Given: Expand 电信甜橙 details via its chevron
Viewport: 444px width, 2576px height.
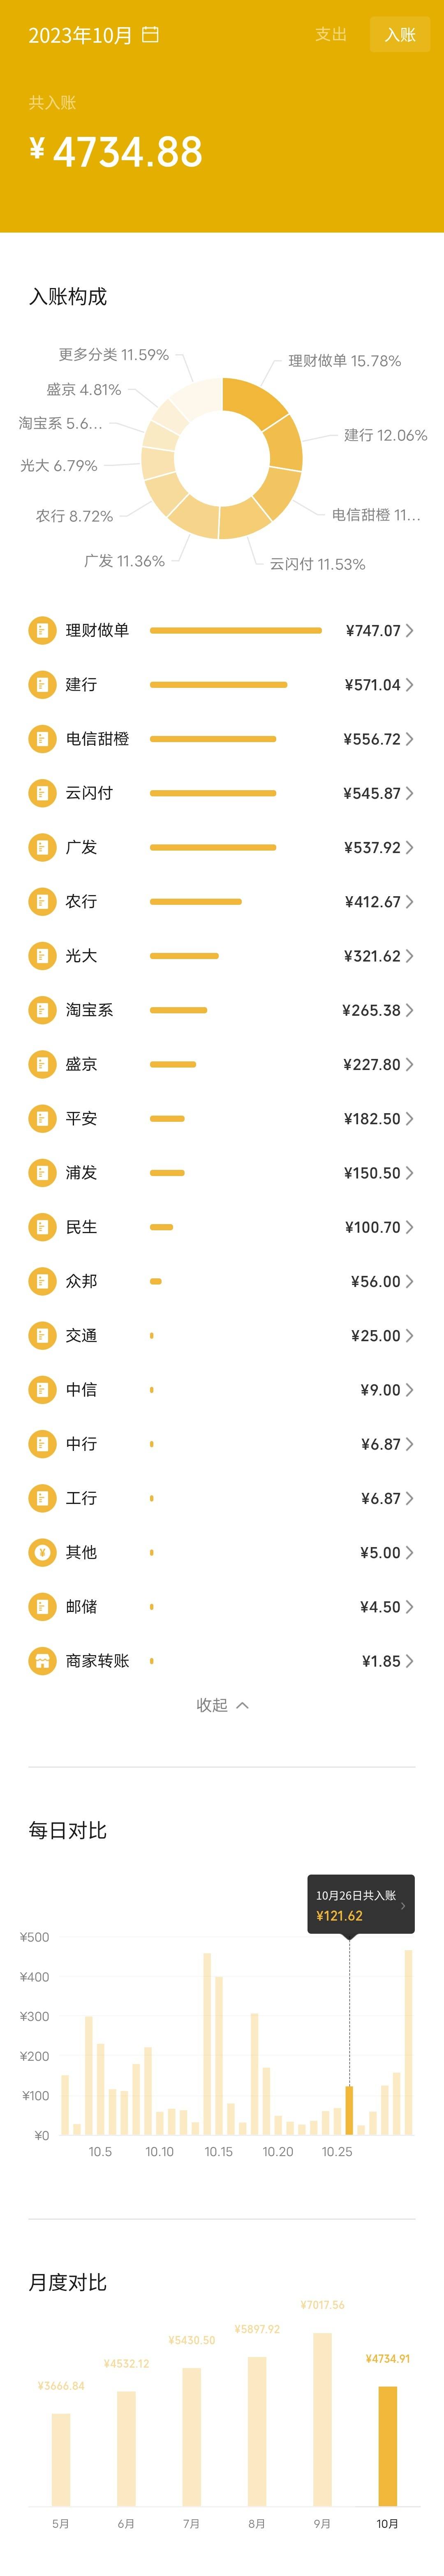Looking at the screenshot, I should click(410, 739).
